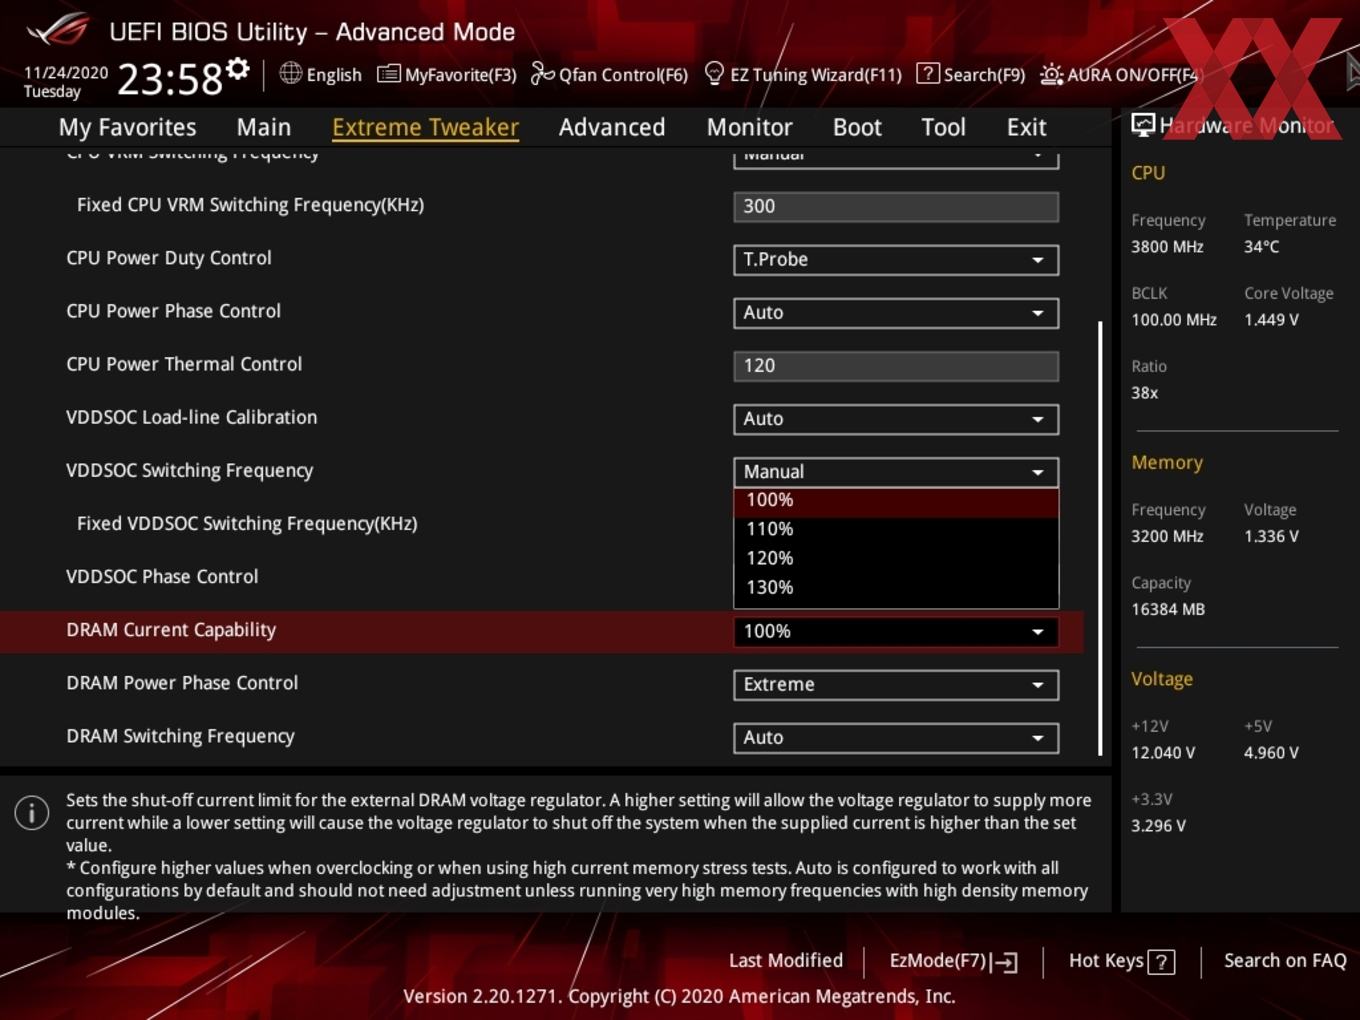The image size is (1360, 1020).
Task: Click the info icon beside the description
Action: pyautogui.click(x=32, y=812)
